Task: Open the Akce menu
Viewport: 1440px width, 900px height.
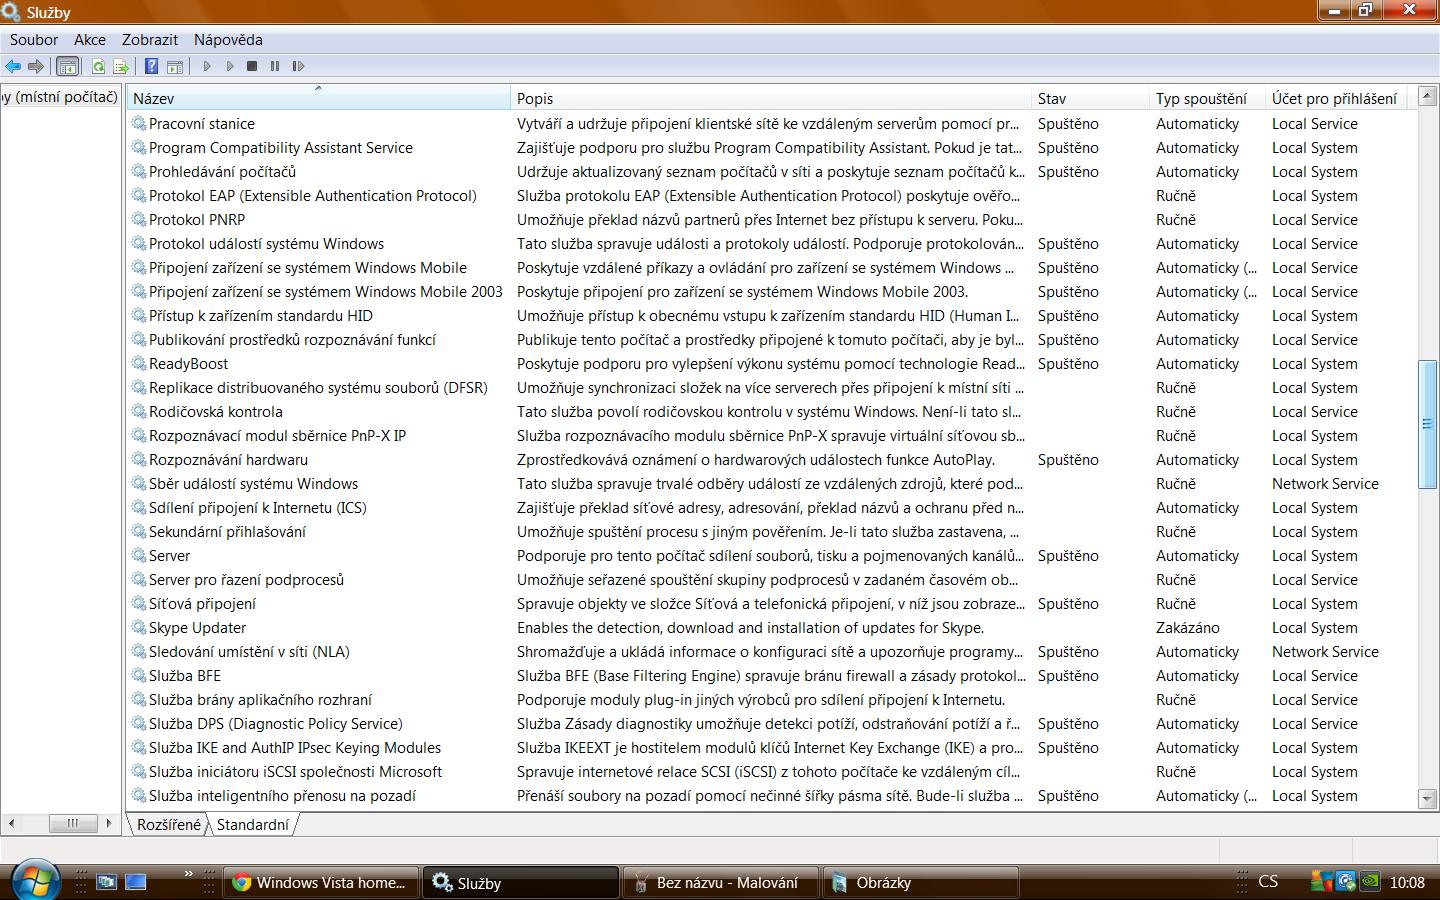Action: (90, 40)
